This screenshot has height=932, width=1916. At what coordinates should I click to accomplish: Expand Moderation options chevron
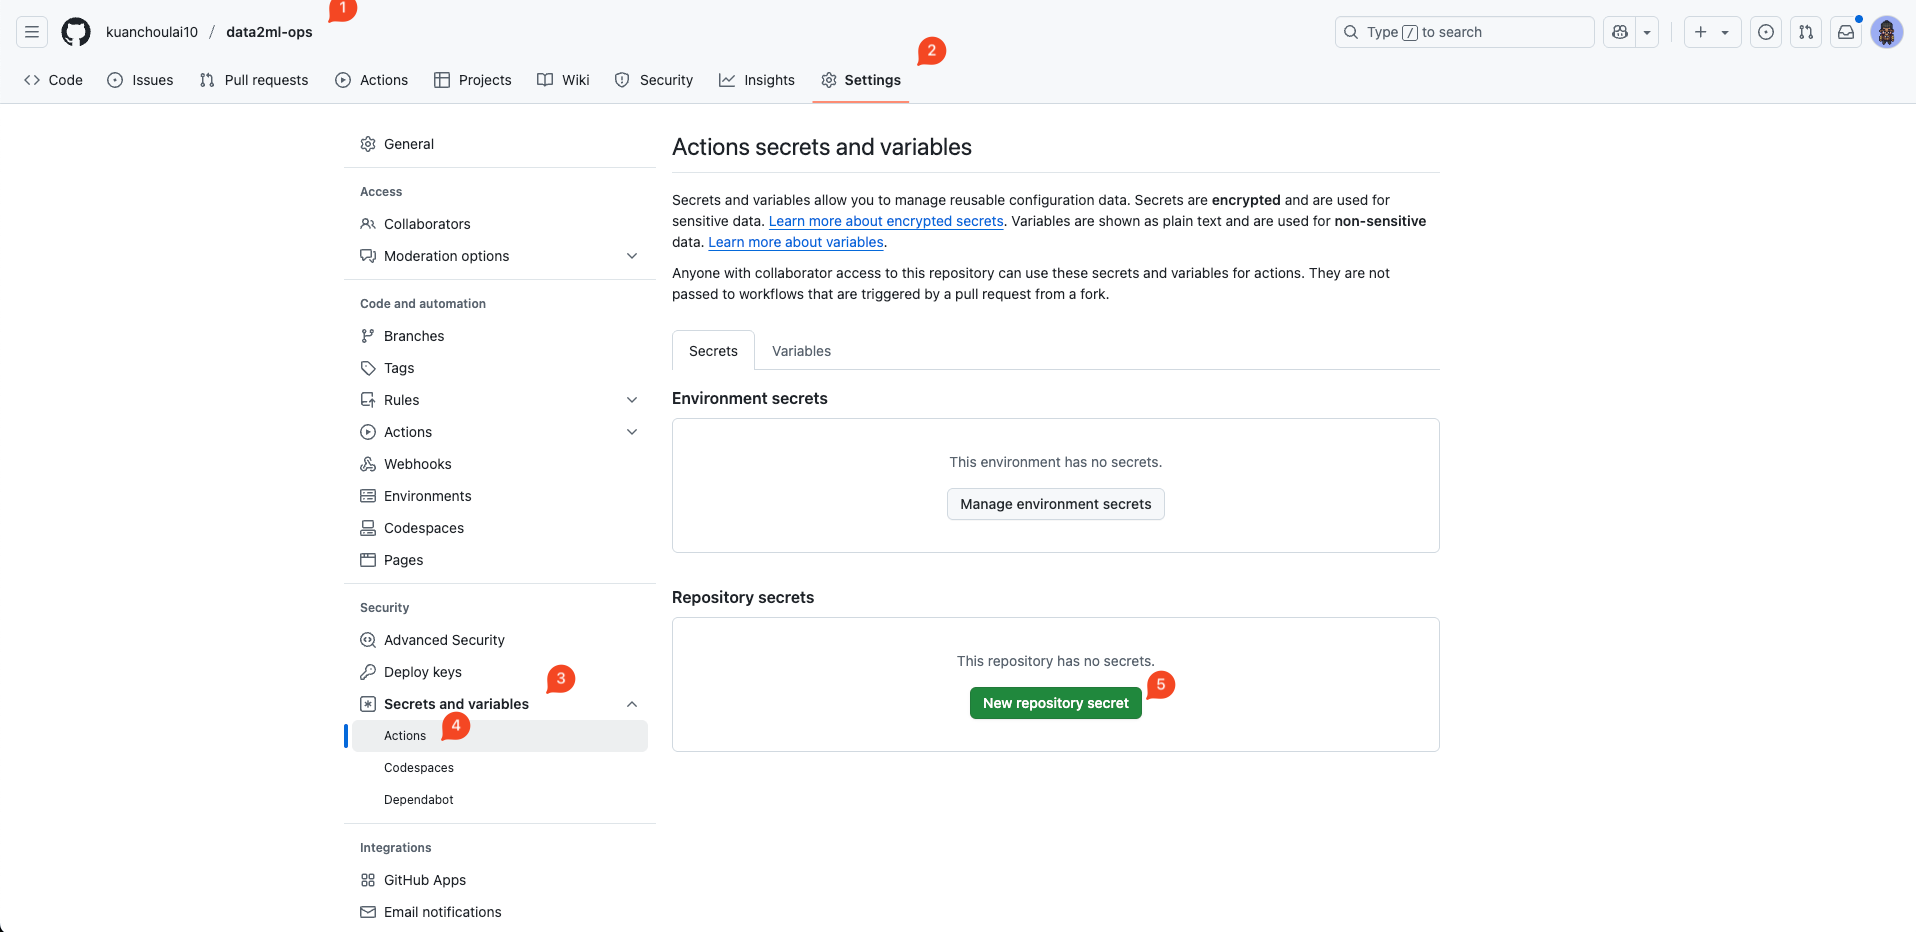coord(632,256)
